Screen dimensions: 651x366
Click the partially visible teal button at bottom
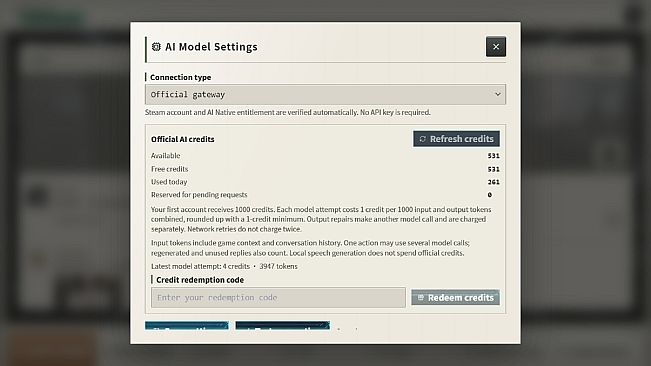click(187, 325)
